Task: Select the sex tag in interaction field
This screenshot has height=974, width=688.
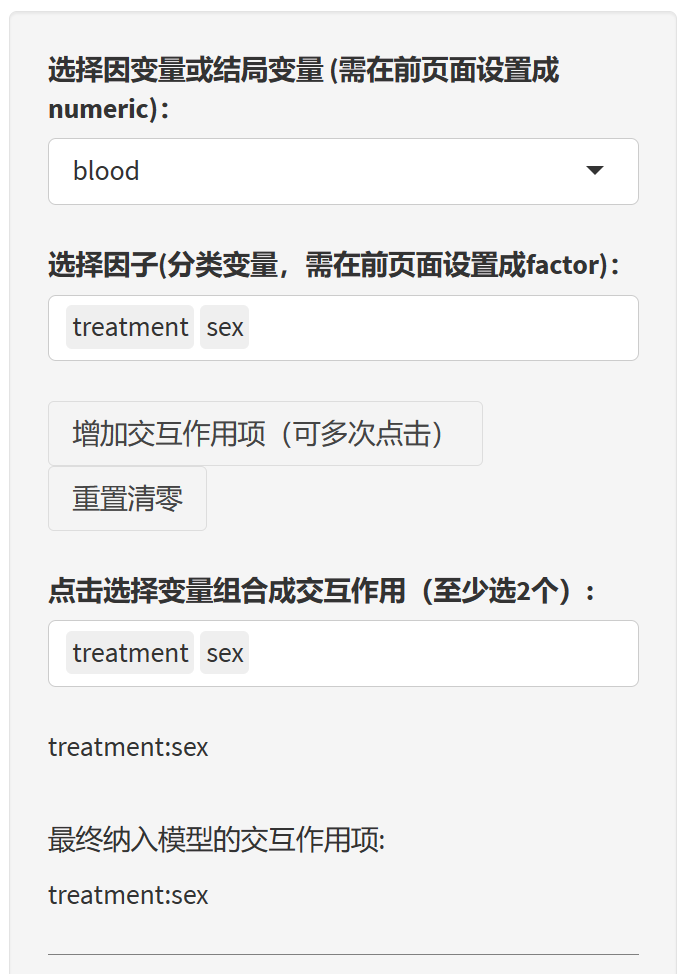Action: click(225, 653)
